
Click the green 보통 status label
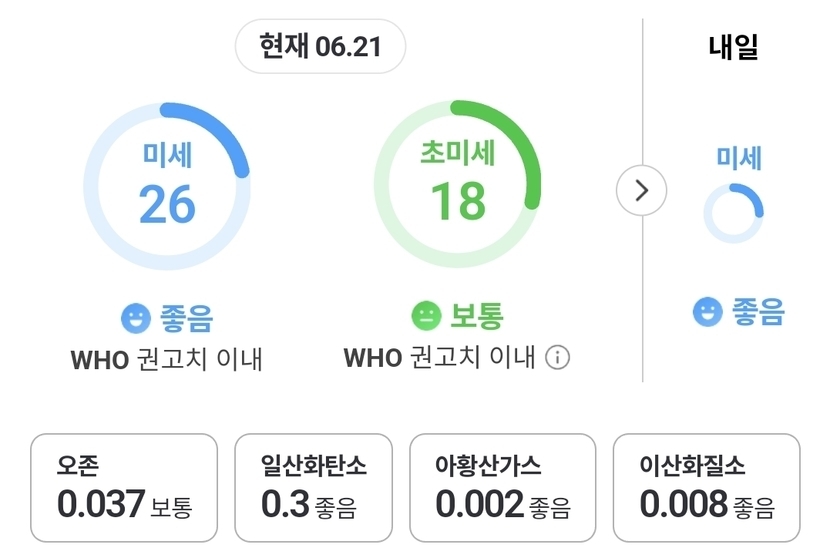tap(476, 316)
